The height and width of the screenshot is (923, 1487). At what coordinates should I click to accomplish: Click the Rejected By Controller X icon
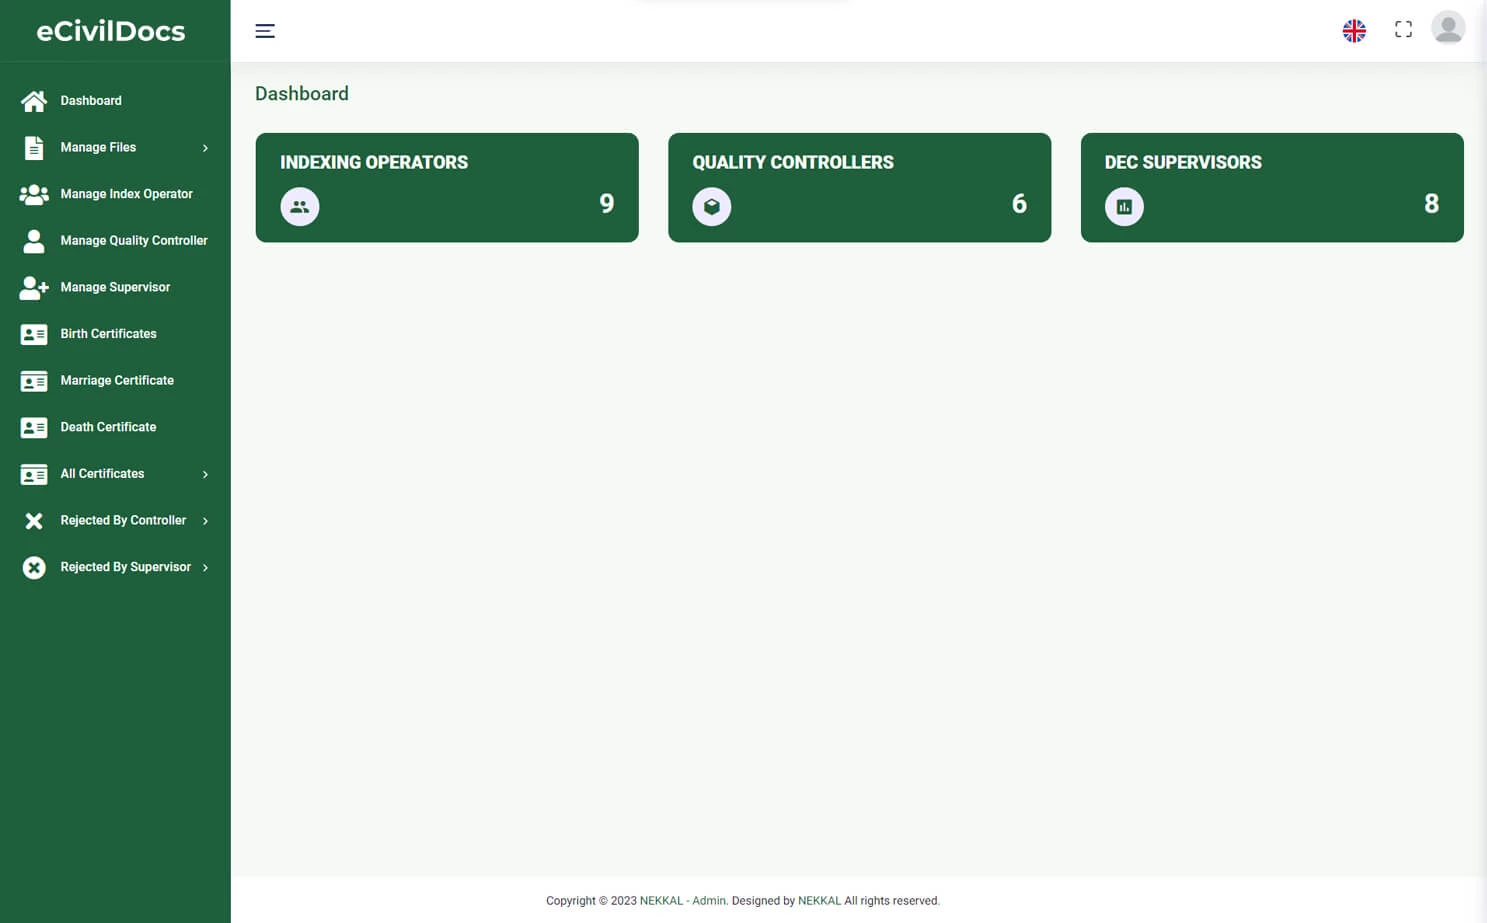point(33,520)
